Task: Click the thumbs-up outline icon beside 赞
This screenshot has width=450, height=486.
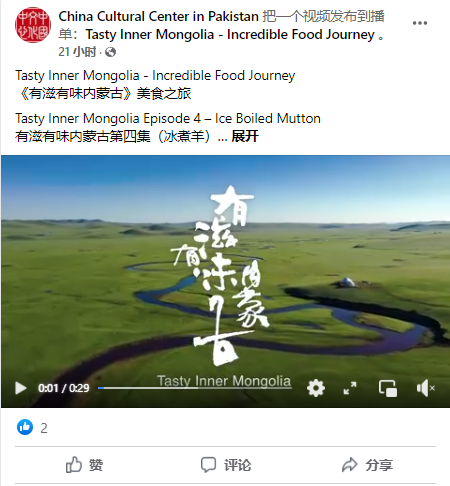Action: (x=74, y=464)
